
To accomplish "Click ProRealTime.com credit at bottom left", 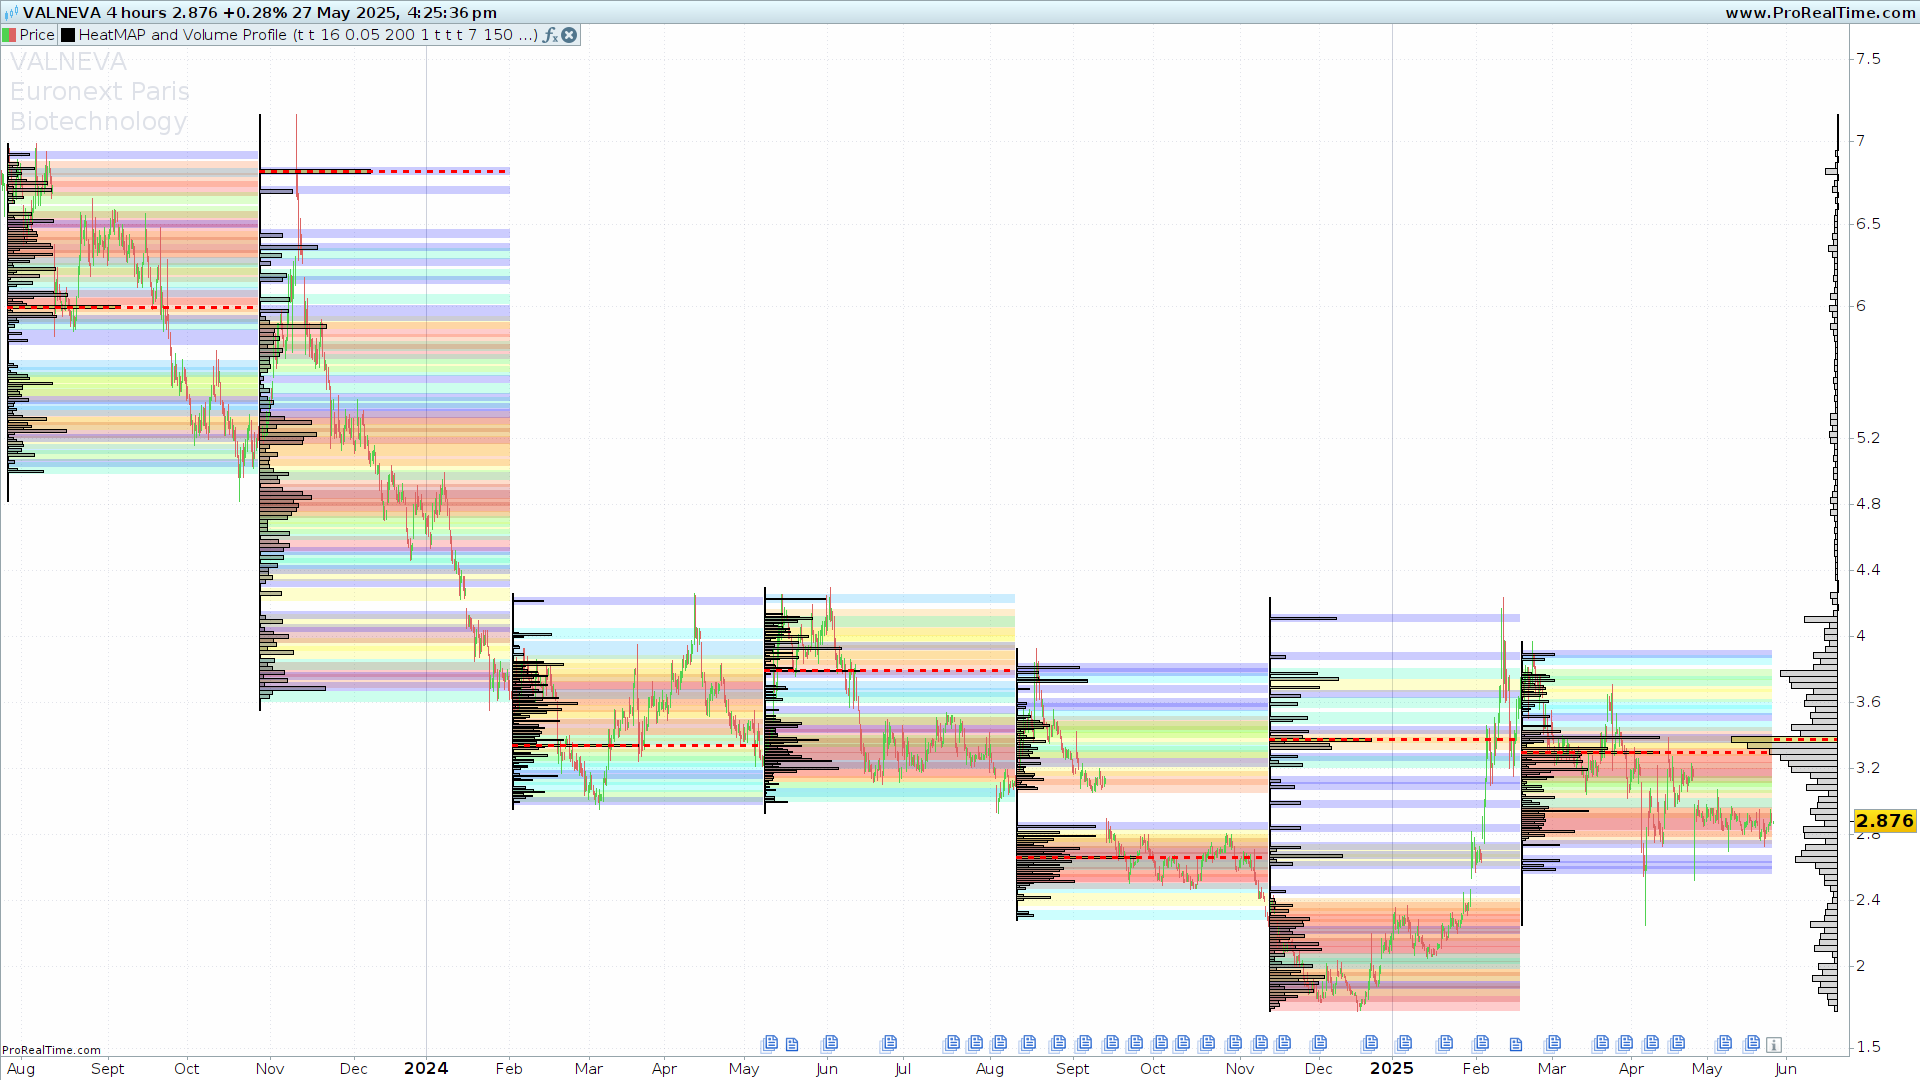I will point(51,1050).
